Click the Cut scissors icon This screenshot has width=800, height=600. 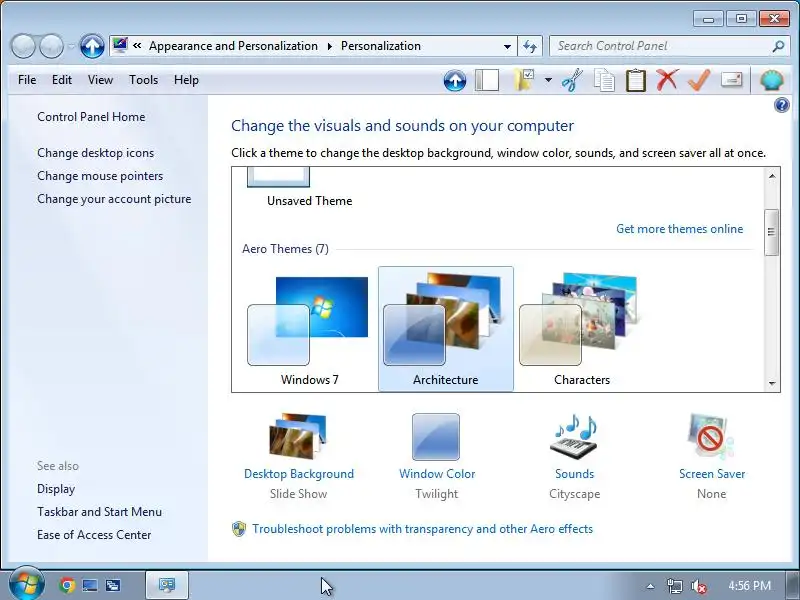pos(572,81)
